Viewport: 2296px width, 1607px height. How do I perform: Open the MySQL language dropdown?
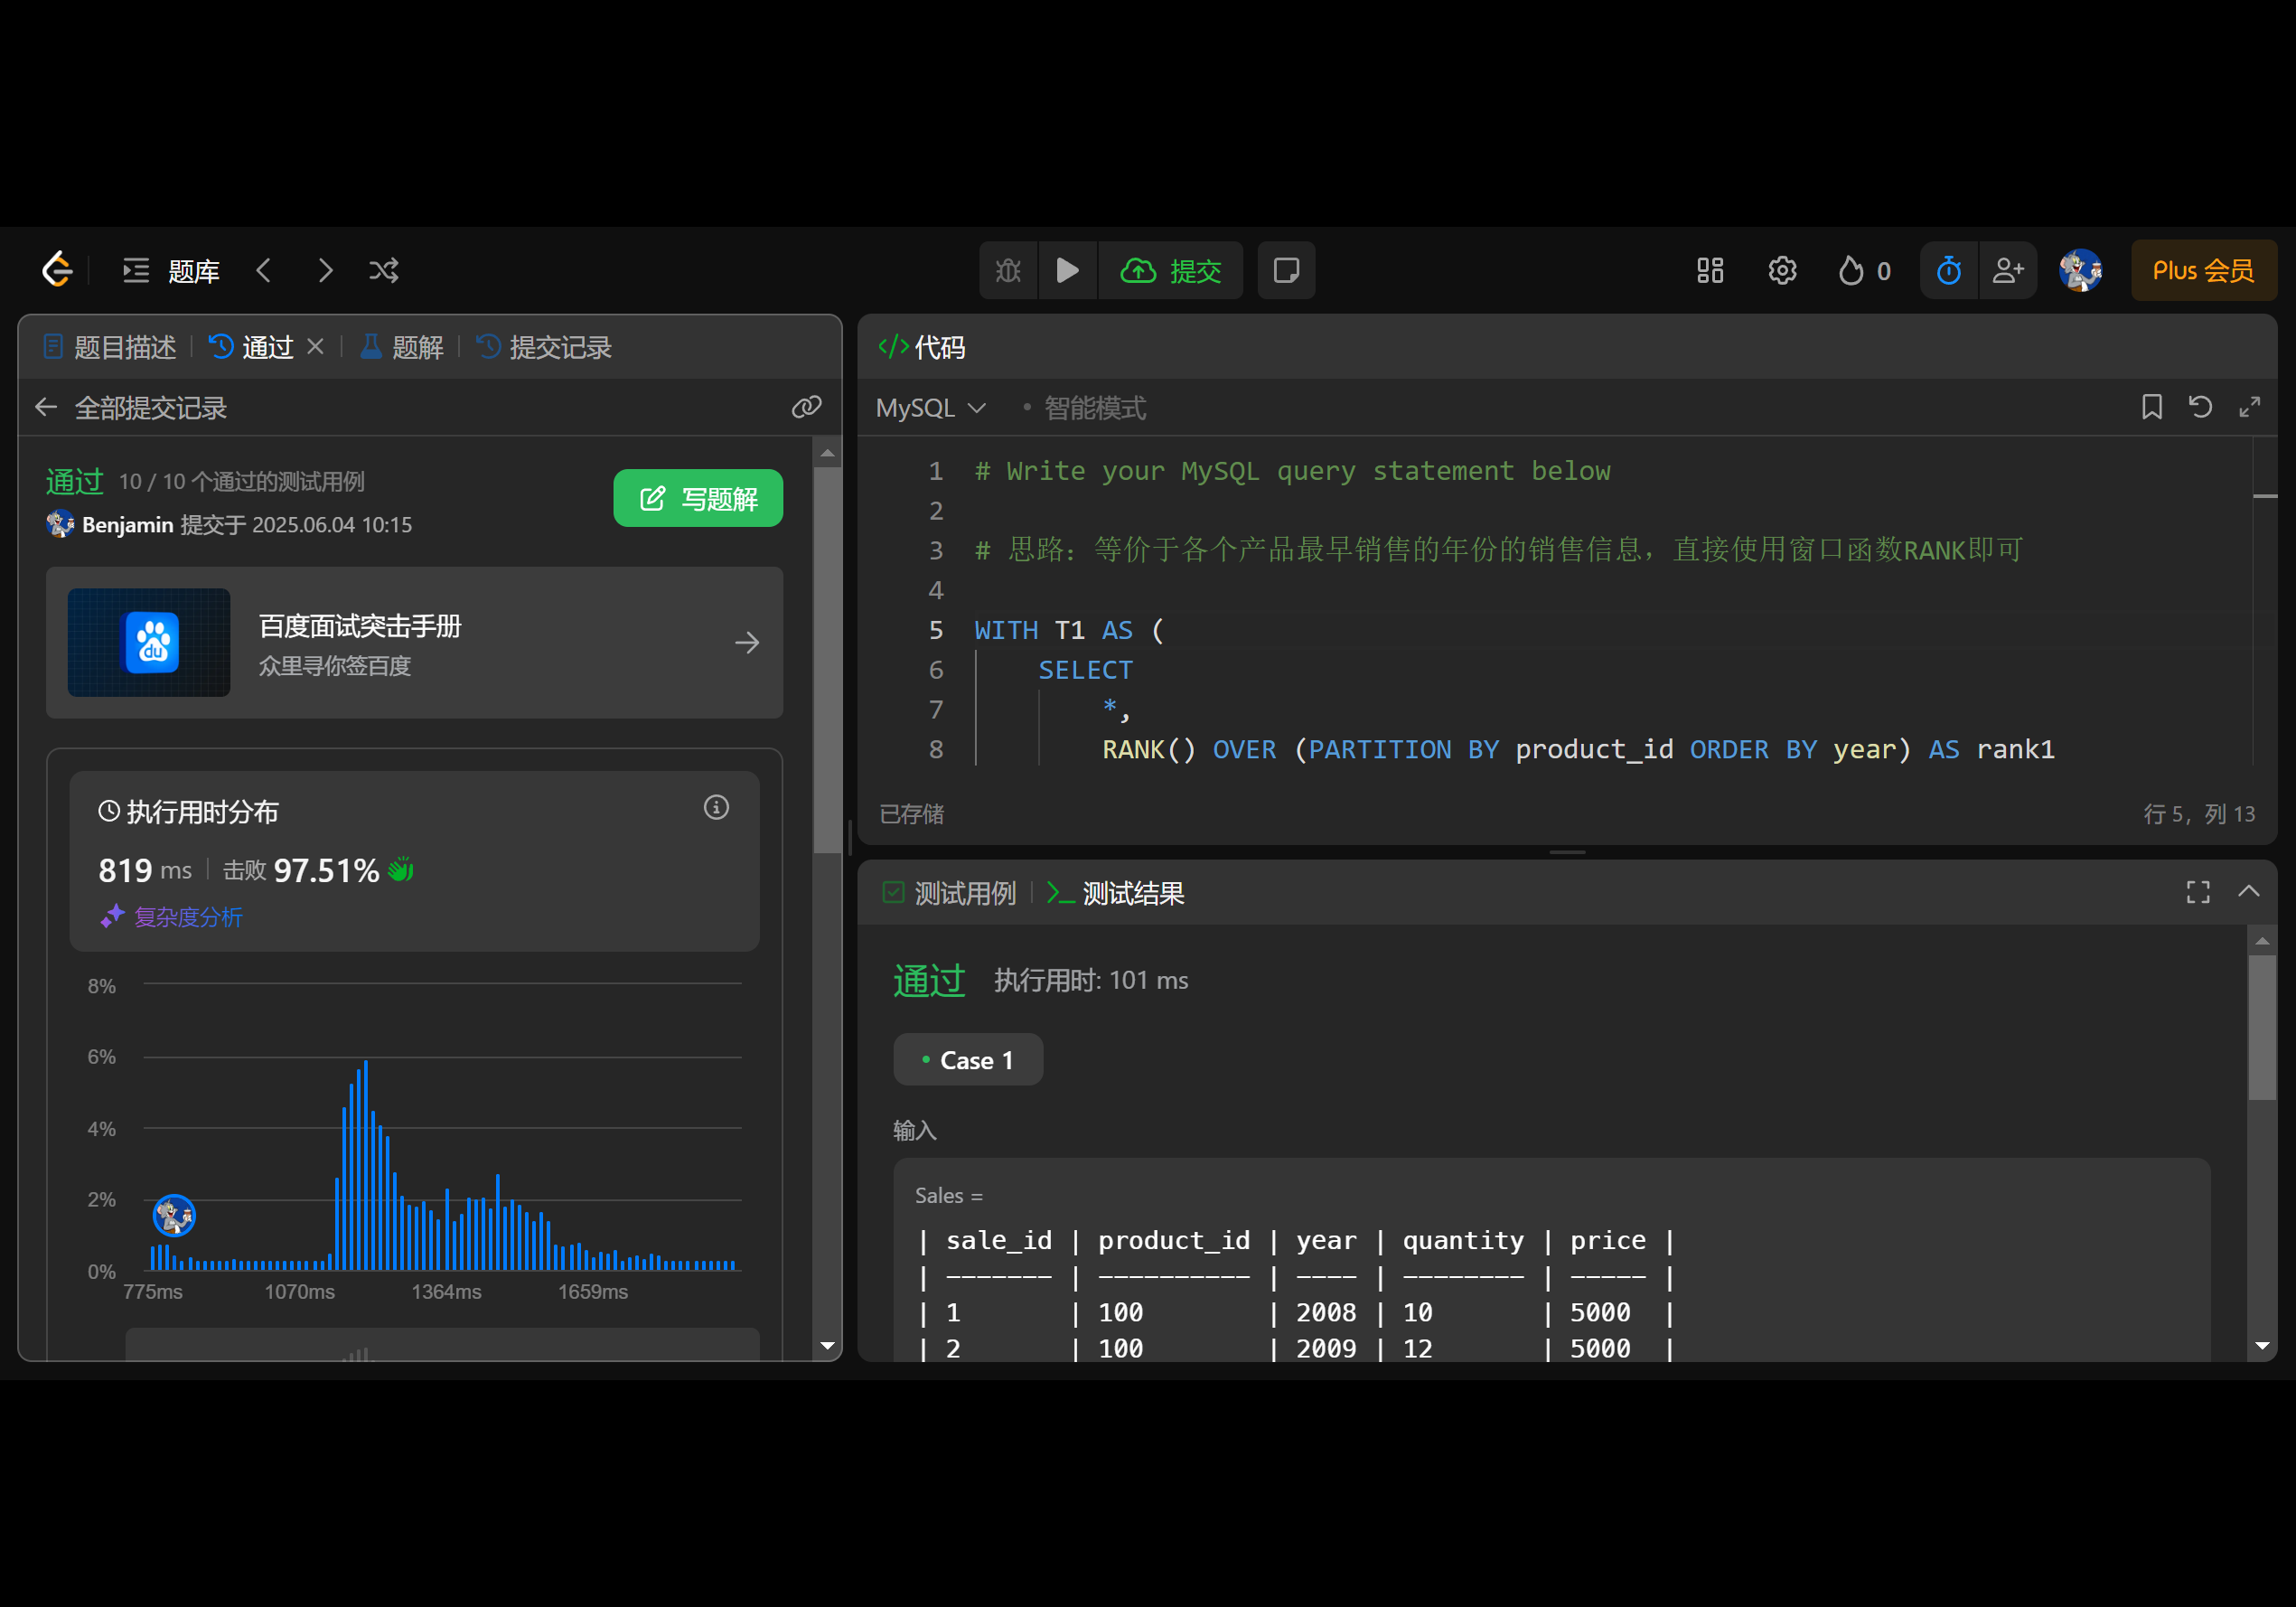[930, 408]
